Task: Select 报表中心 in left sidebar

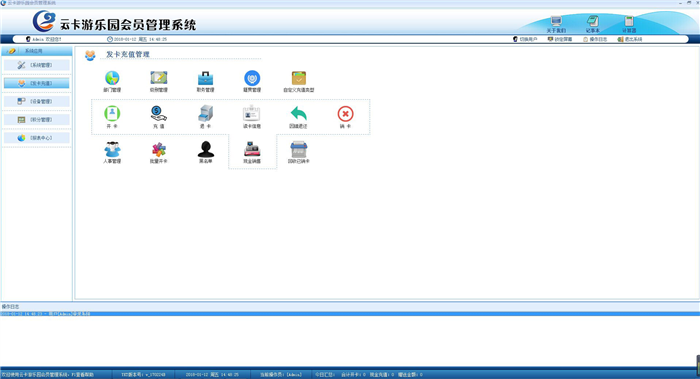Action: point(37,138)
